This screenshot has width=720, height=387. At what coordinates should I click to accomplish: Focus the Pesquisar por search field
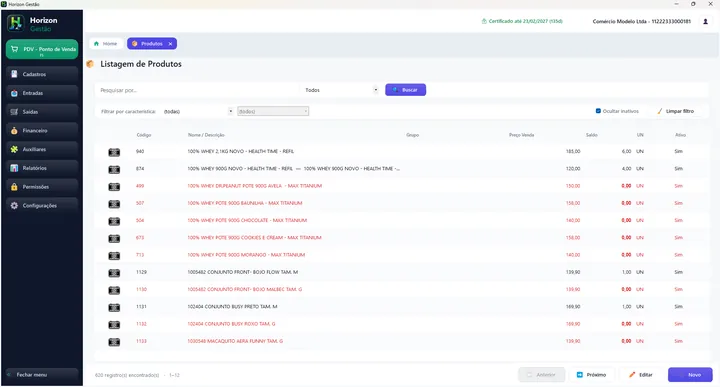(x=197, y=90)
